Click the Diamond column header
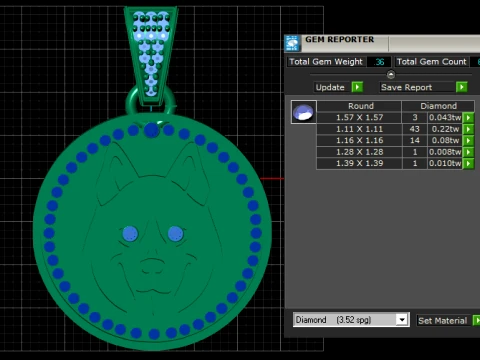Screen dimensions: 480x360 (x=438, y=106)
